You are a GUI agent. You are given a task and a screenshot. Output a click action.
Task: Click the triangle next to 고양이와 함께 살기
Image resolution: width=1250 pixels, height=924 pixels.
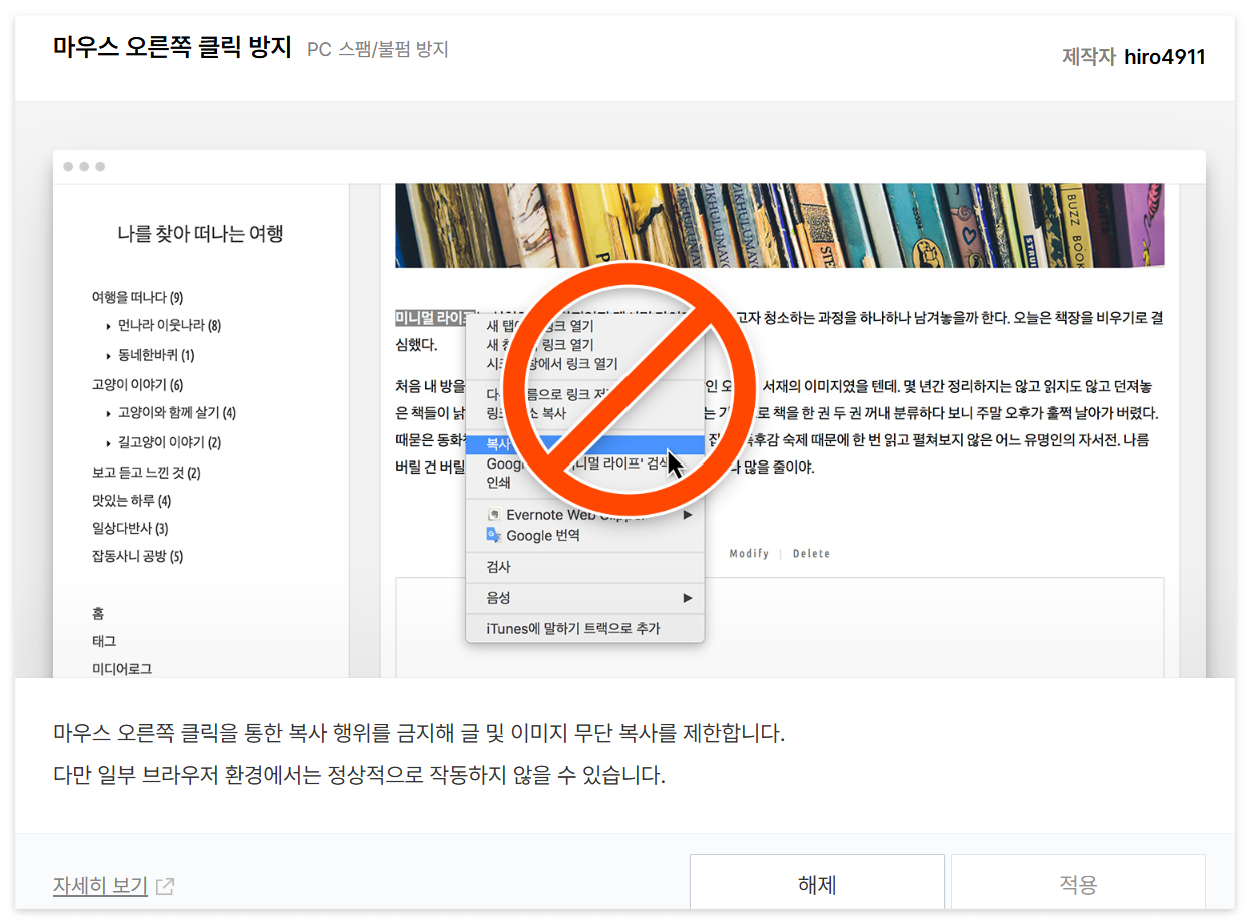click(108, 412)
